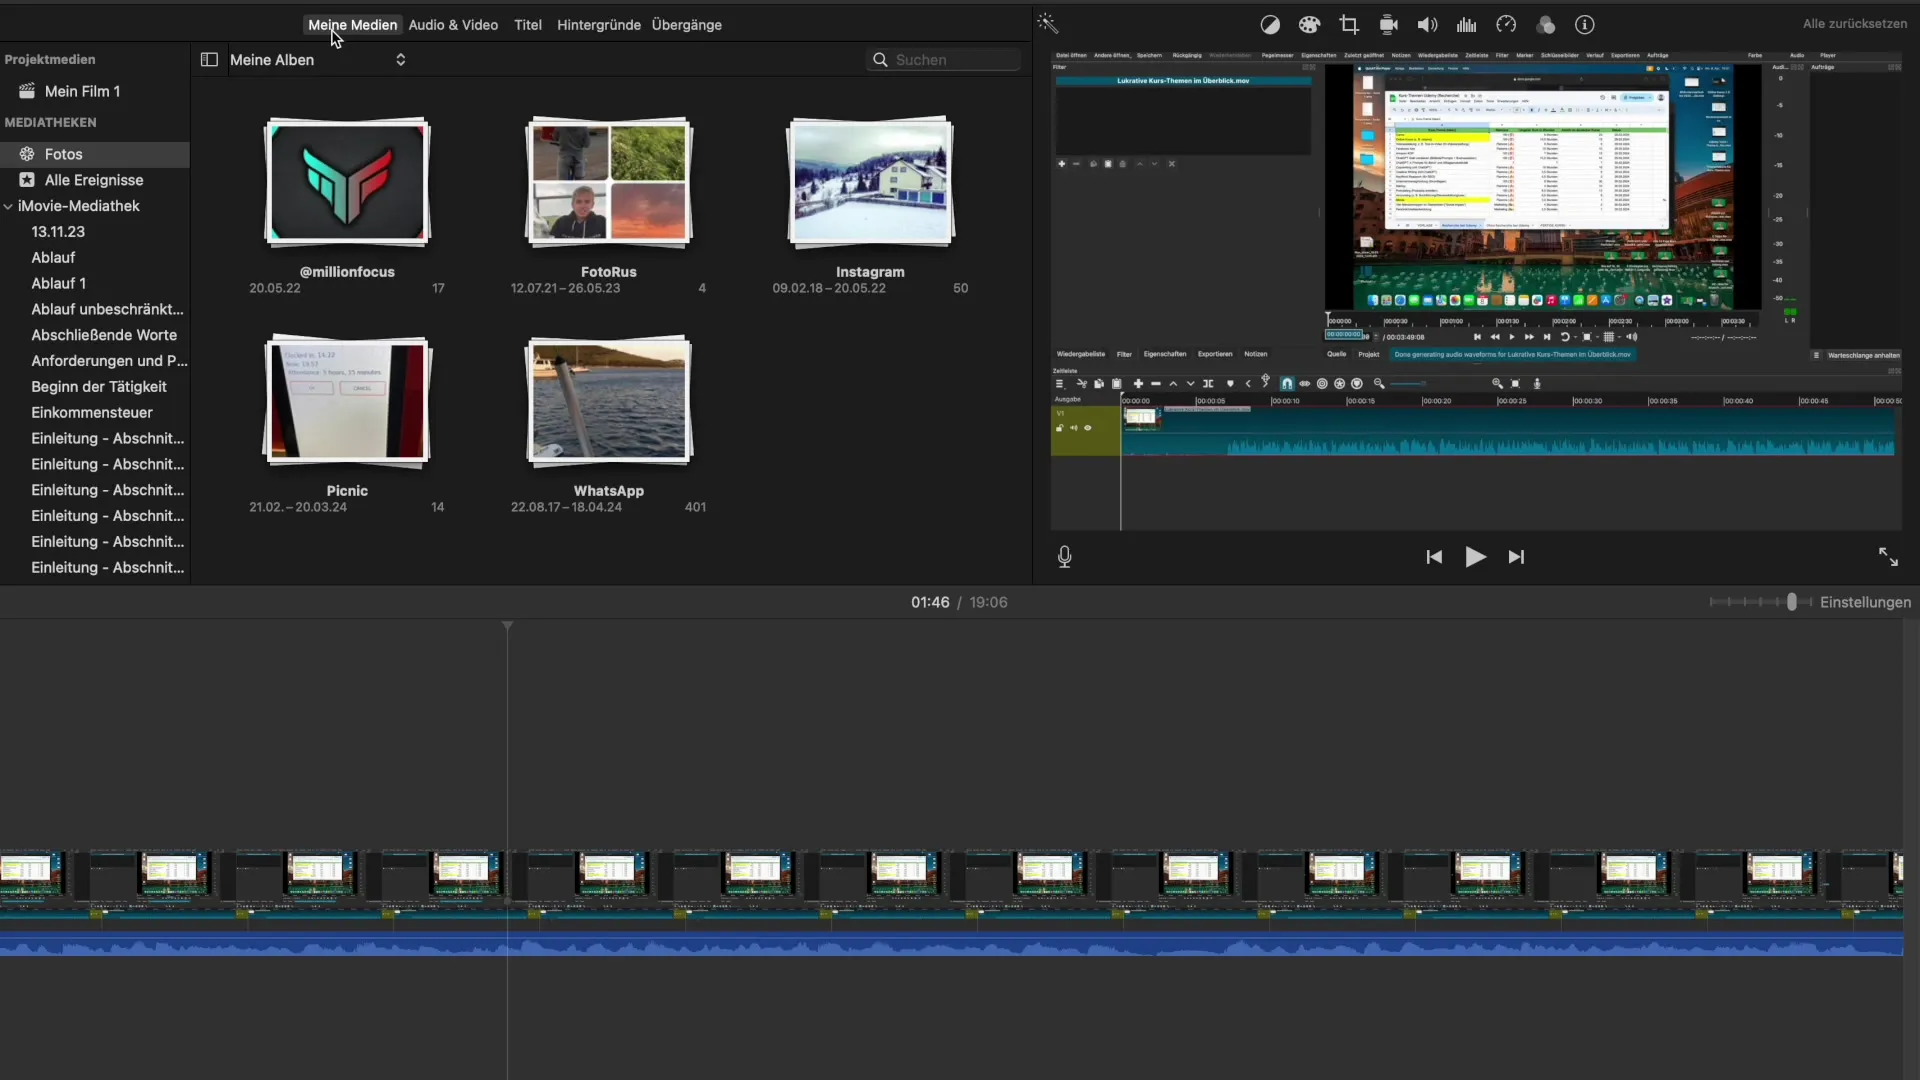This screenshot has width=1920, height=1080.
Task: Collapse the iMovie-Mediathek tree
Action: click(8, 206)
